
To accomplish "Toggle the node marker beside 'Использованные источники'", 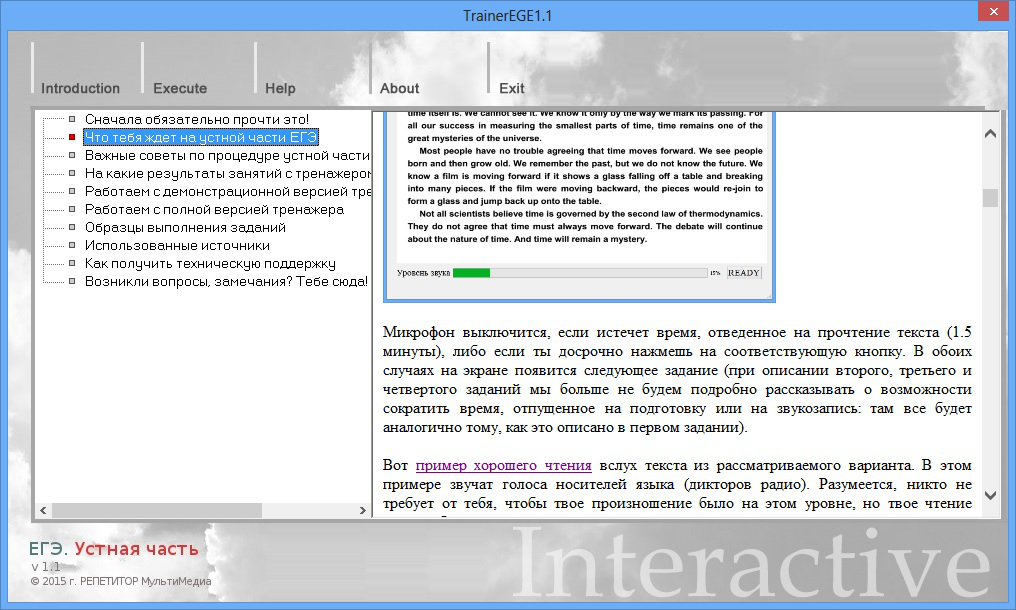I will tap(72, 244).
